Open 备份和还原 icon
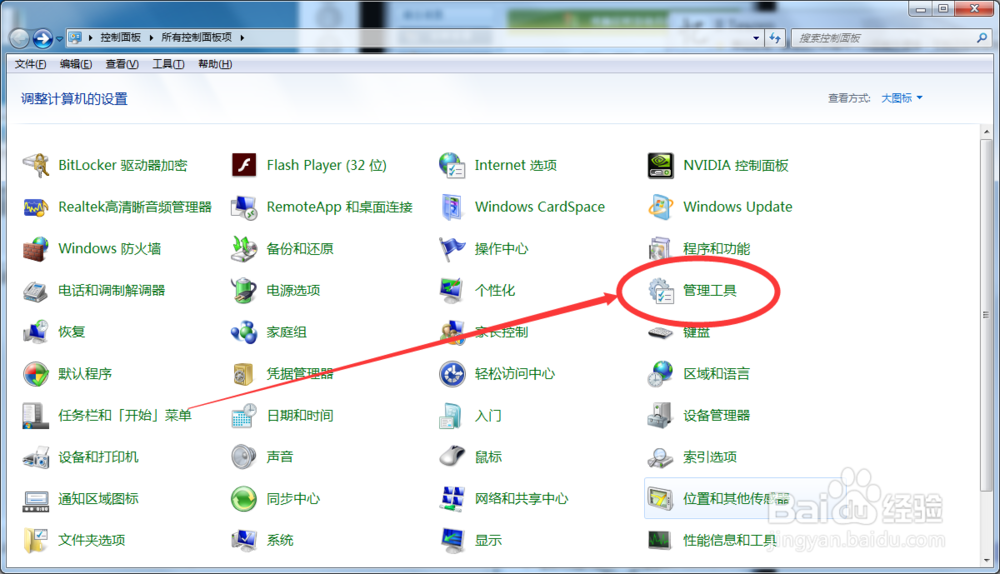 (244, 249)
